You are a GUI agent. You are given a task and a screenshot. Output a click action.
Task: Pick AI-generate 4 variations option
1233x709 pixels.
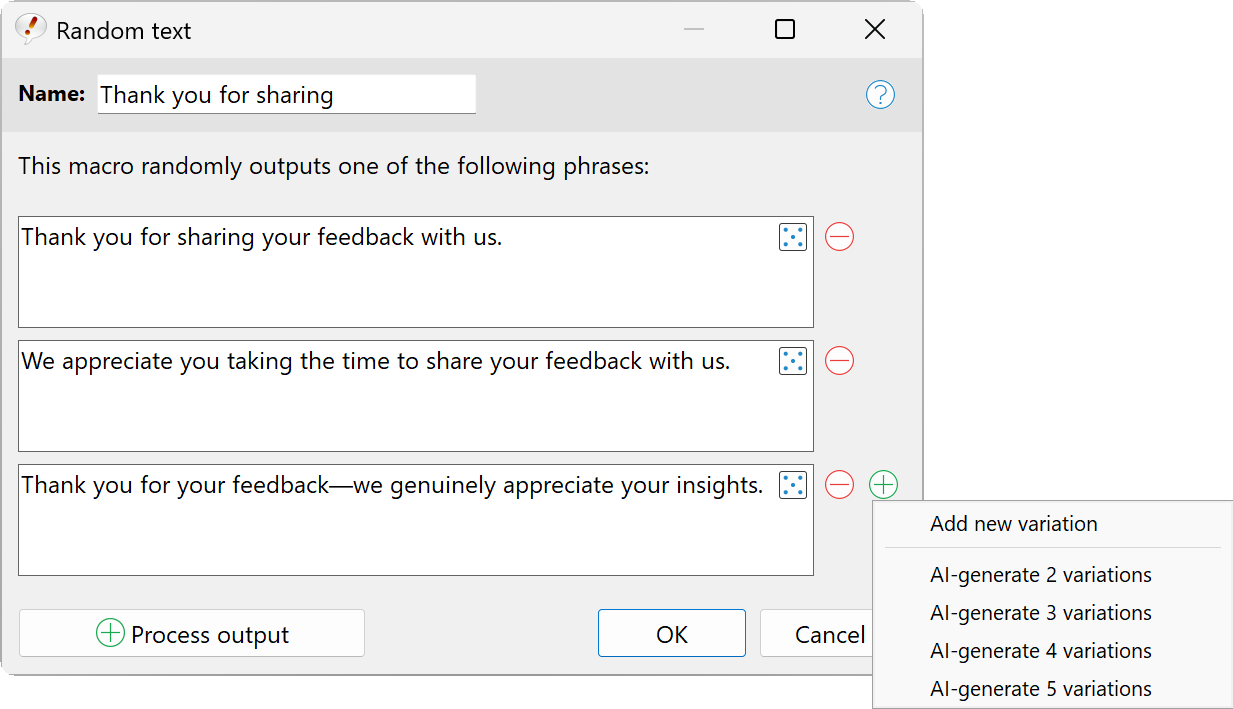(x=1040, y=651)
